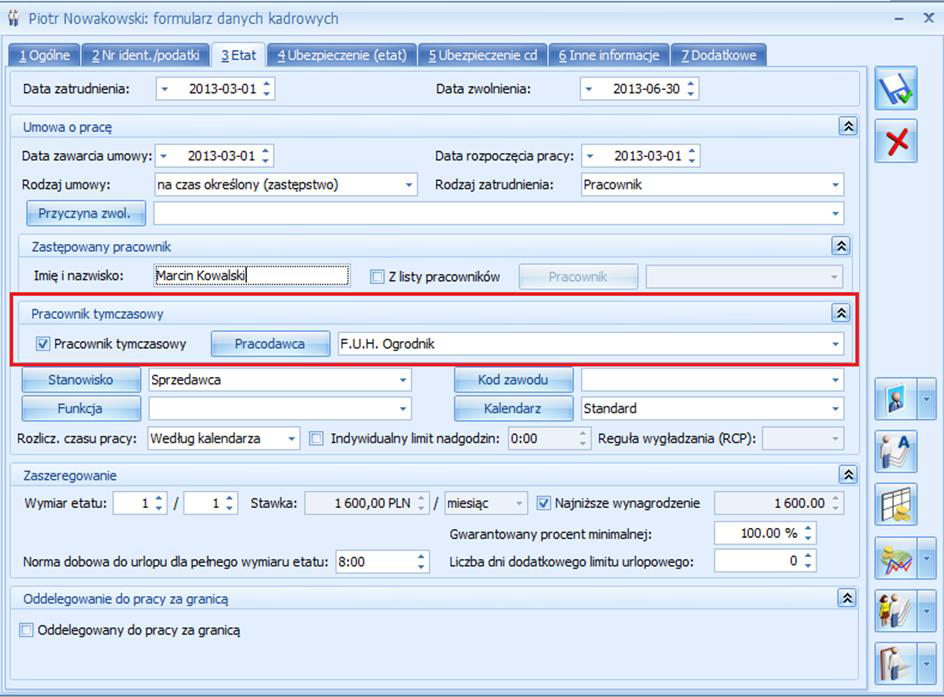Image resolution: width=944 pixels, height=697 pixels.
Task: Uncheck the Pracownik tymczasowy checkbox
Action: click(x=43, y=344)
